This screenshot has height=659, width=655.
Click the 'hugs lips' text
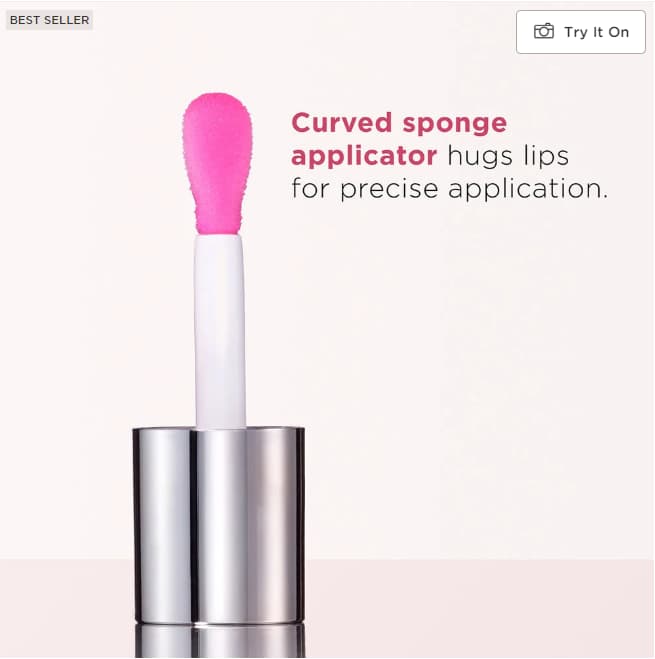click(508, 156)
